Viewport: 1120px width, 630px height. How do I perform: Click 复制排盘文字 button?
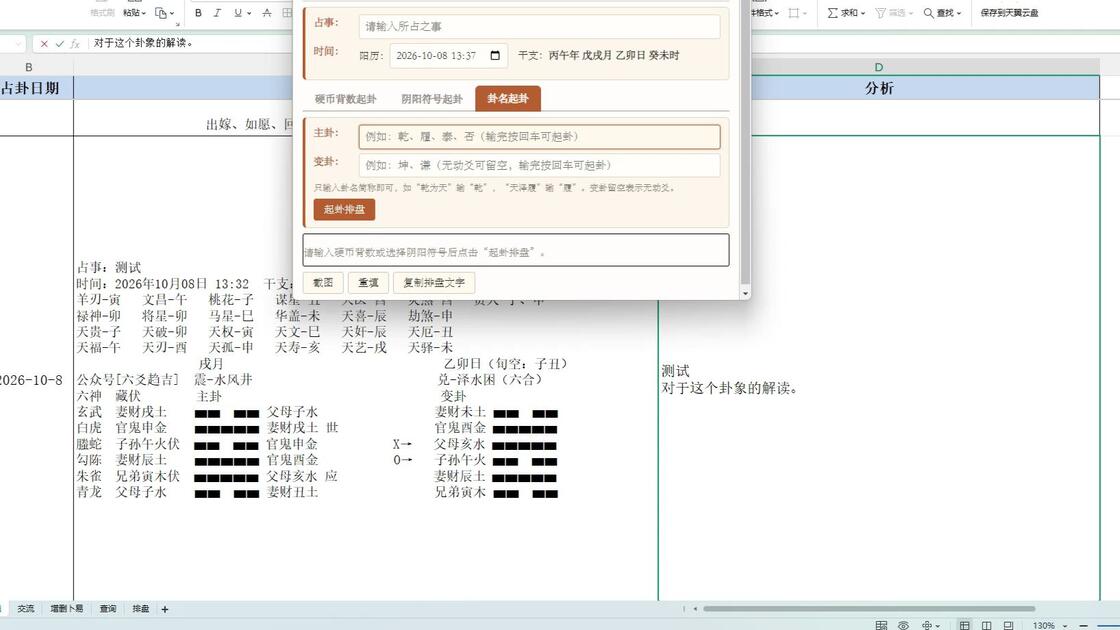tap(434, 283)
